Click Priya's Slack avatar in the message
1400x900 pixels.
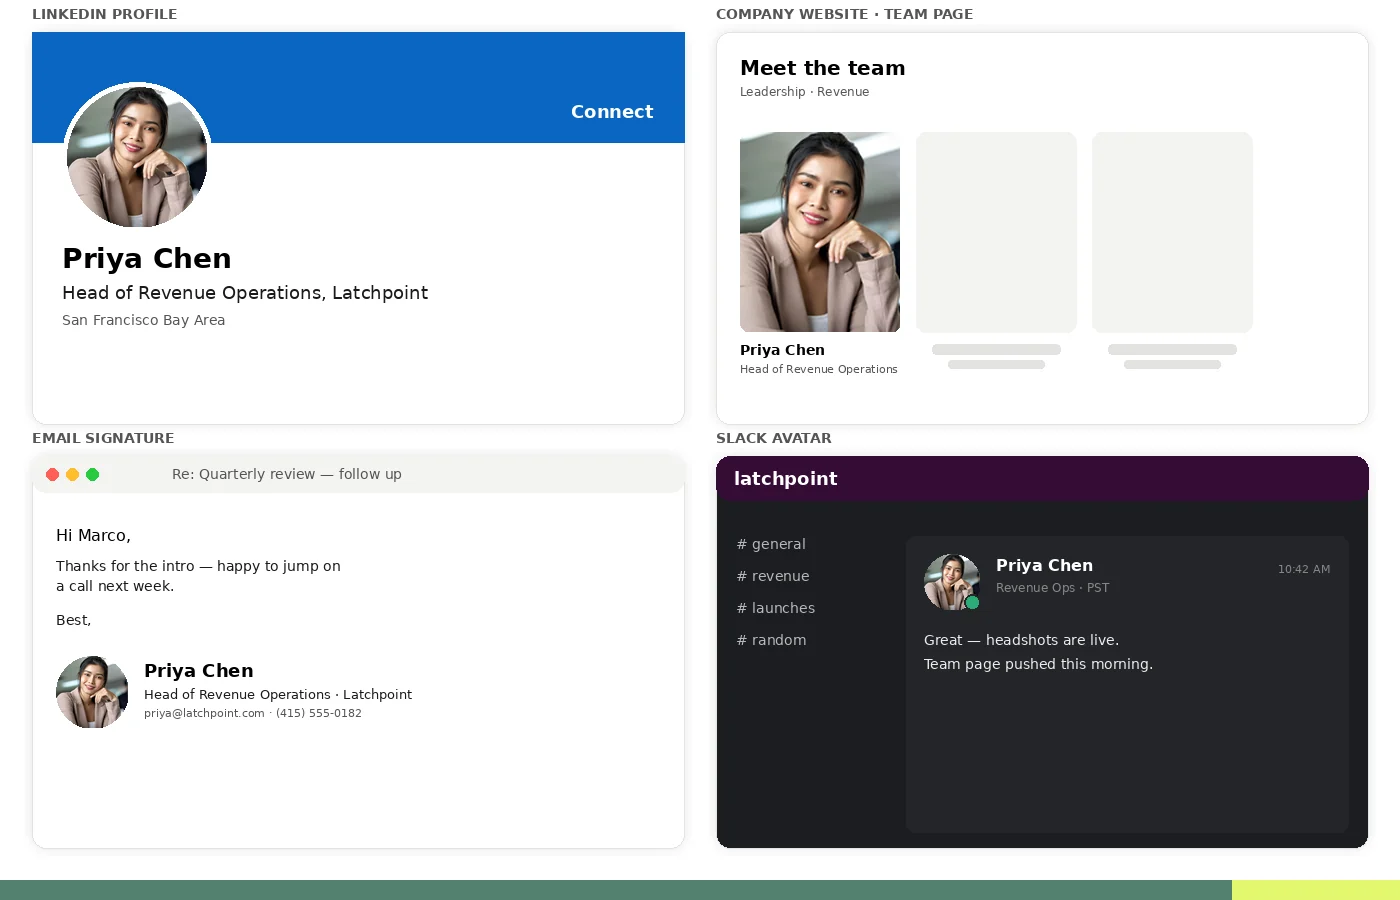point(951,581)
